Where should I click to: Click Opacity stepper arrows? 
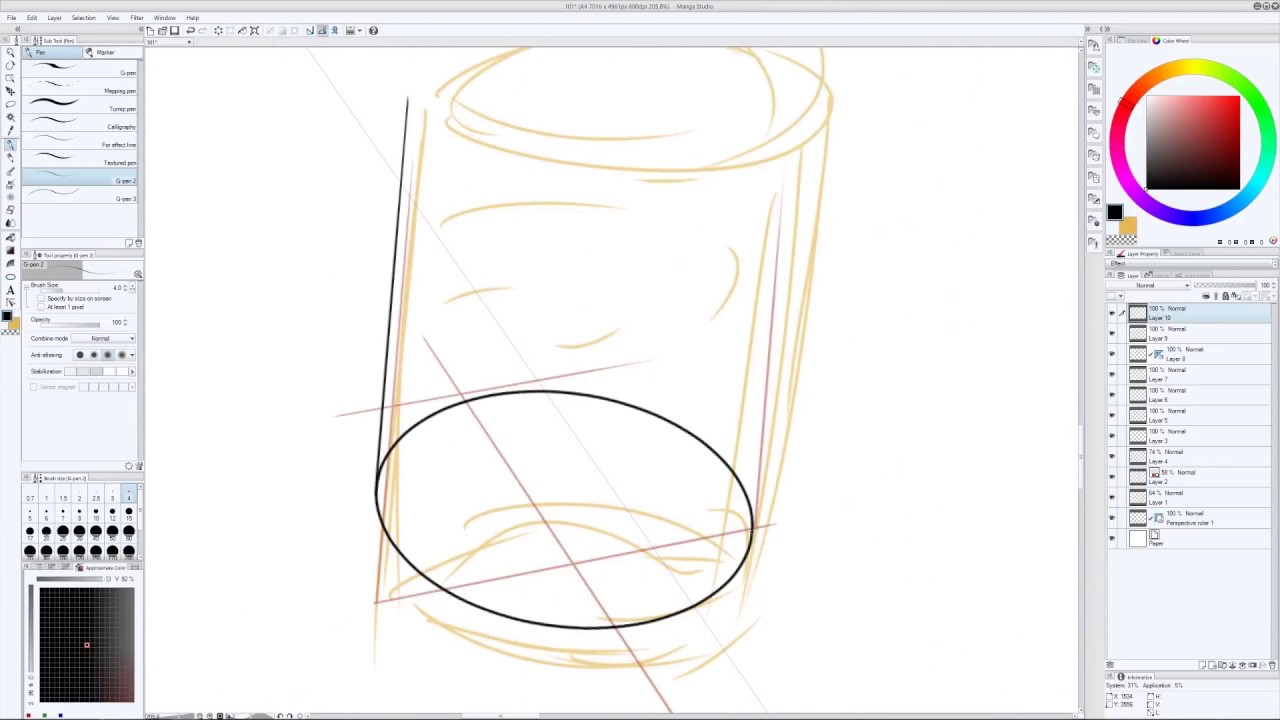point(125,322)
